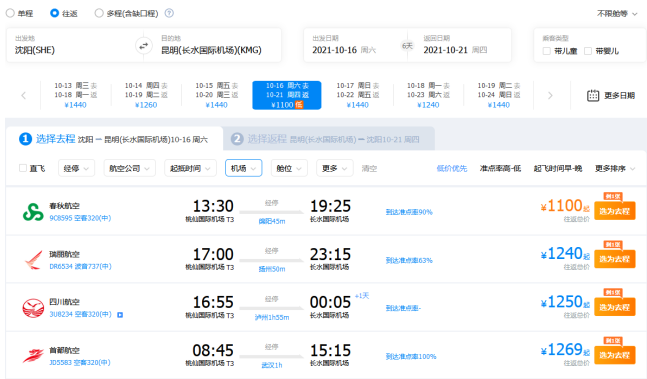Choose the ¥1240 Ruili Airlines outbound flight
The width and height of the screenshot is (647, 379).
(614, 259)
